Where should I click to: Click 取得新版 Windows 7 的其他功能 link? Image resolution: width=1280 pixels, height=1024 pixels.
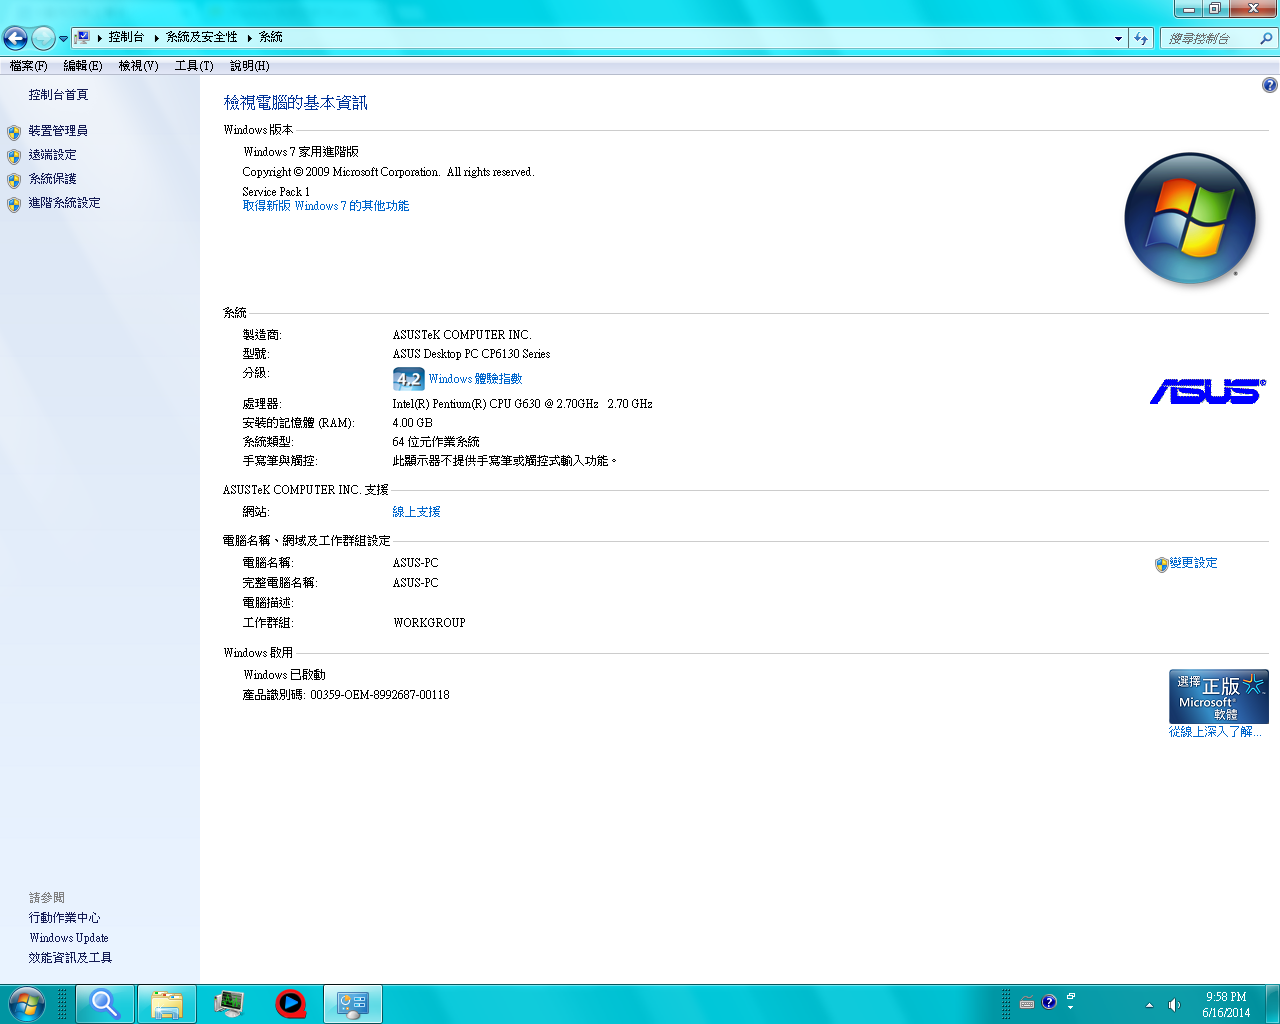pos(325,206)
